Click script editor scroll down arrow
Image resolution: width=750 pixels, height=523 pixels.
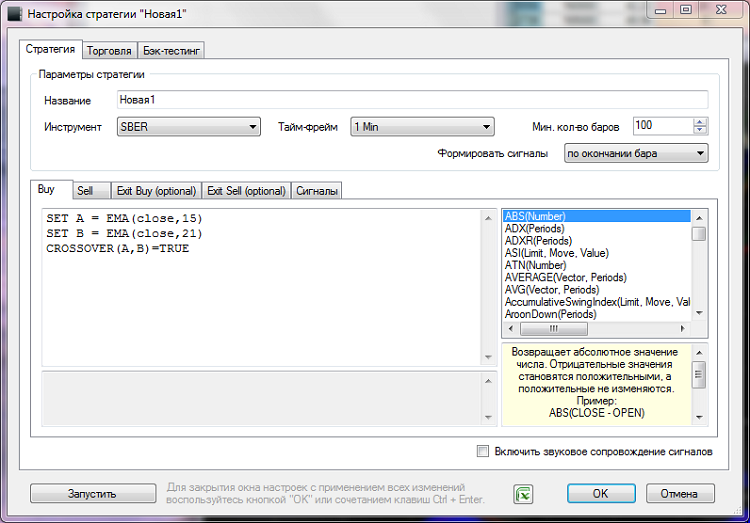coord(488,357)
